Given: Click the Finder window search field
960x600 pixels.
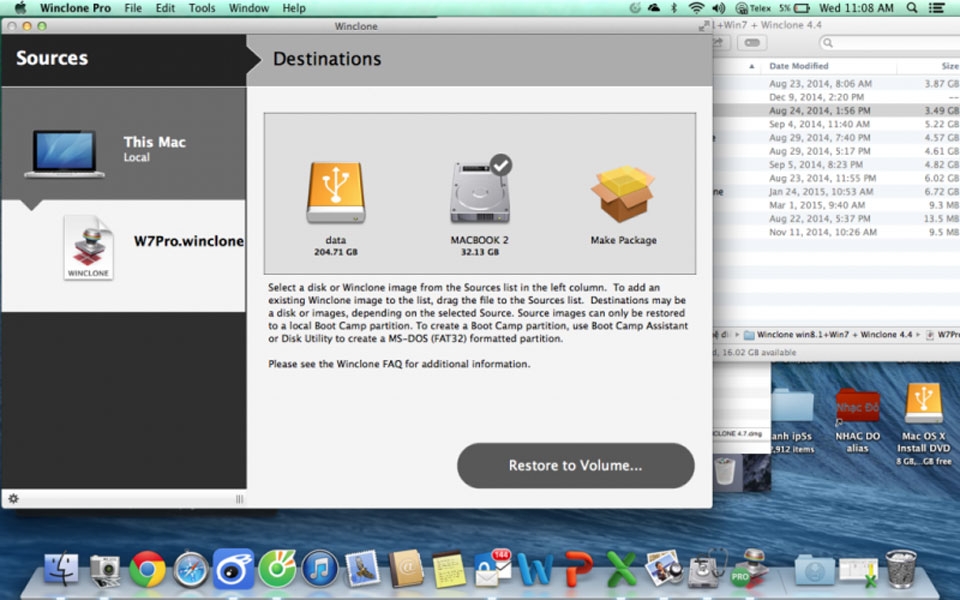Looking at the screenshot, I should [x=889, y=42].
